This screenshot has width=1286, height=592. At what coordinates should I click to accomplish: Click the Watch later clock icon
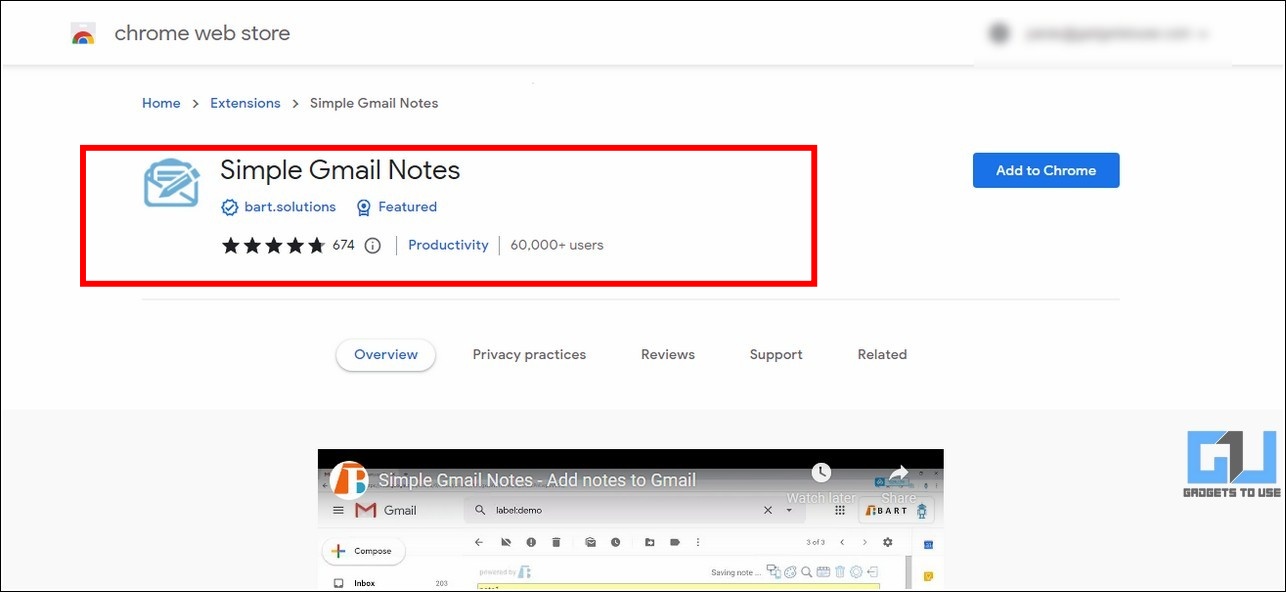coord(821,473)
